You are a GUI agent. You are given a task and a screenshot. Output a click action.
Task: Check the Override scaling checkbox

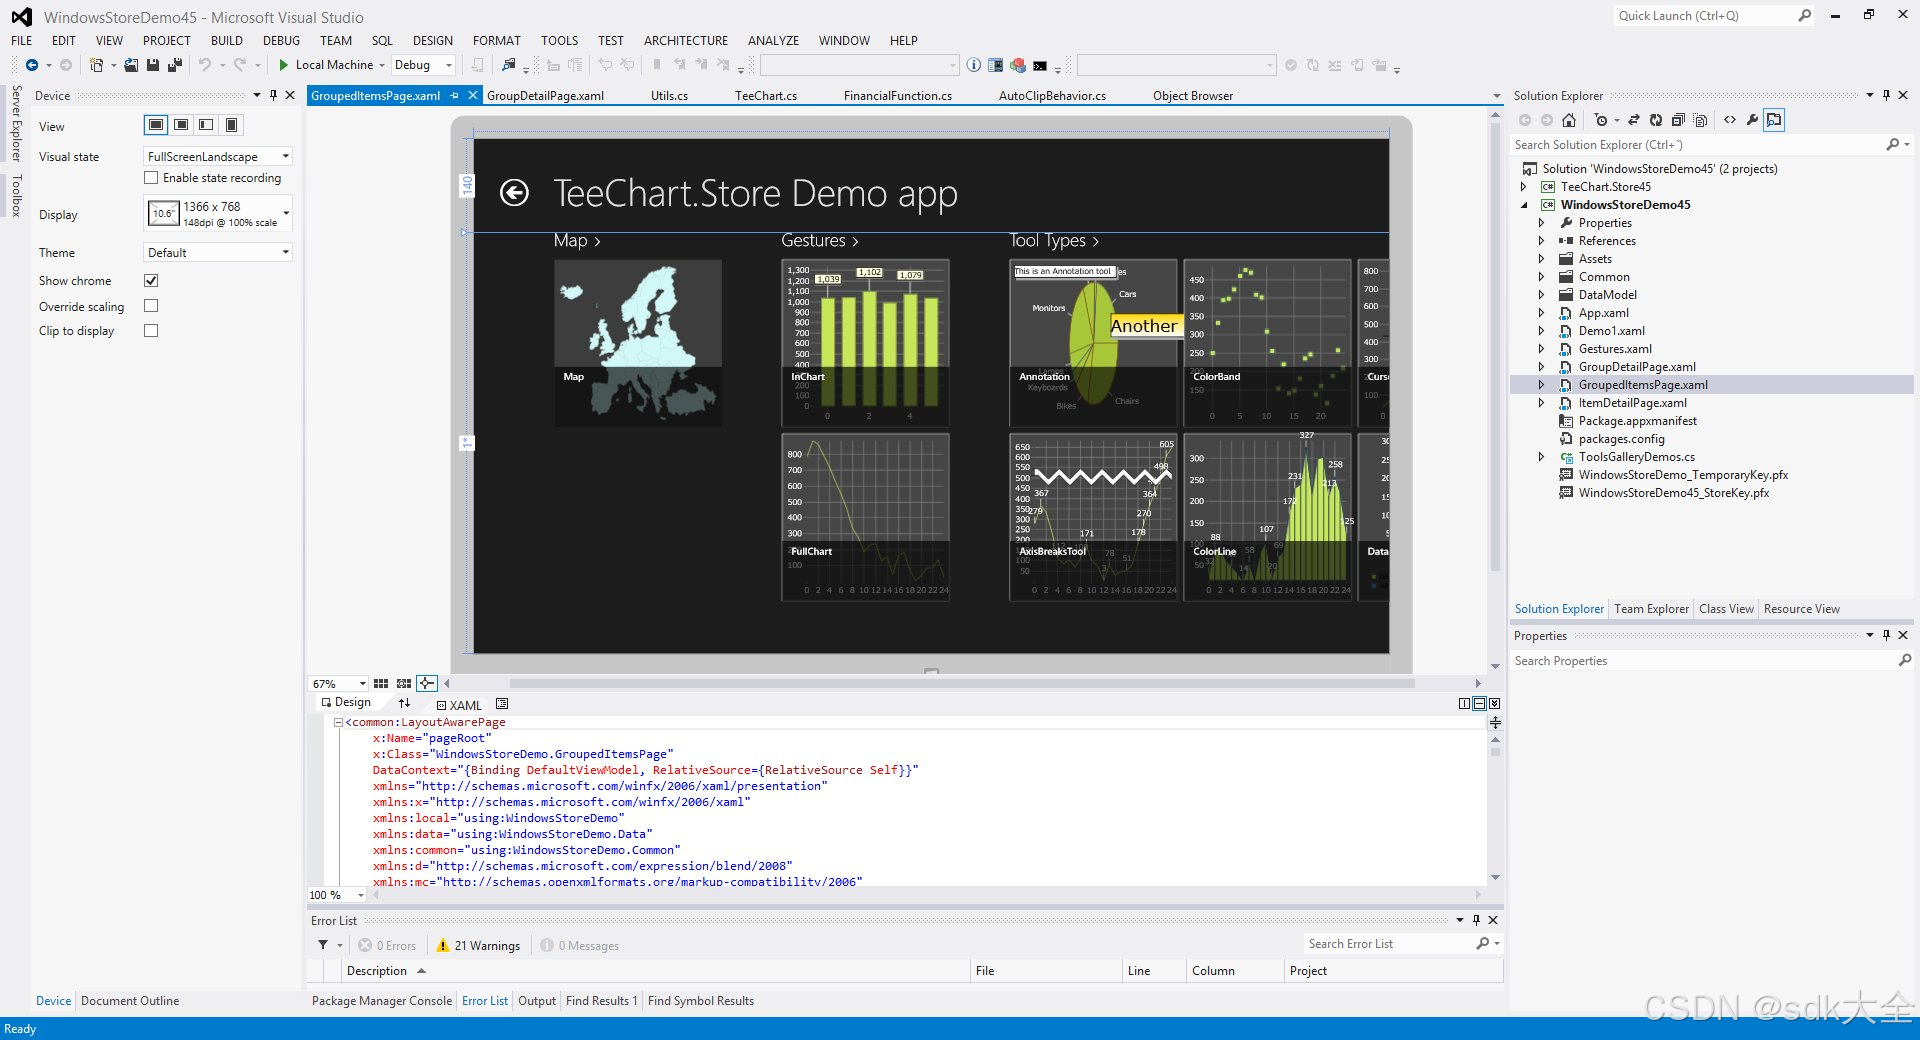(151, 306)
